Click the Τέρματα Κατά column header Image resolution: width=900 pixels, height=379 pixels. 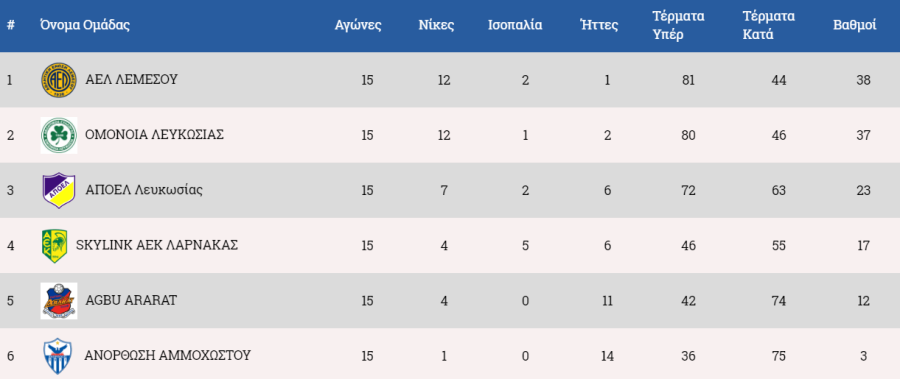[769, 25]
